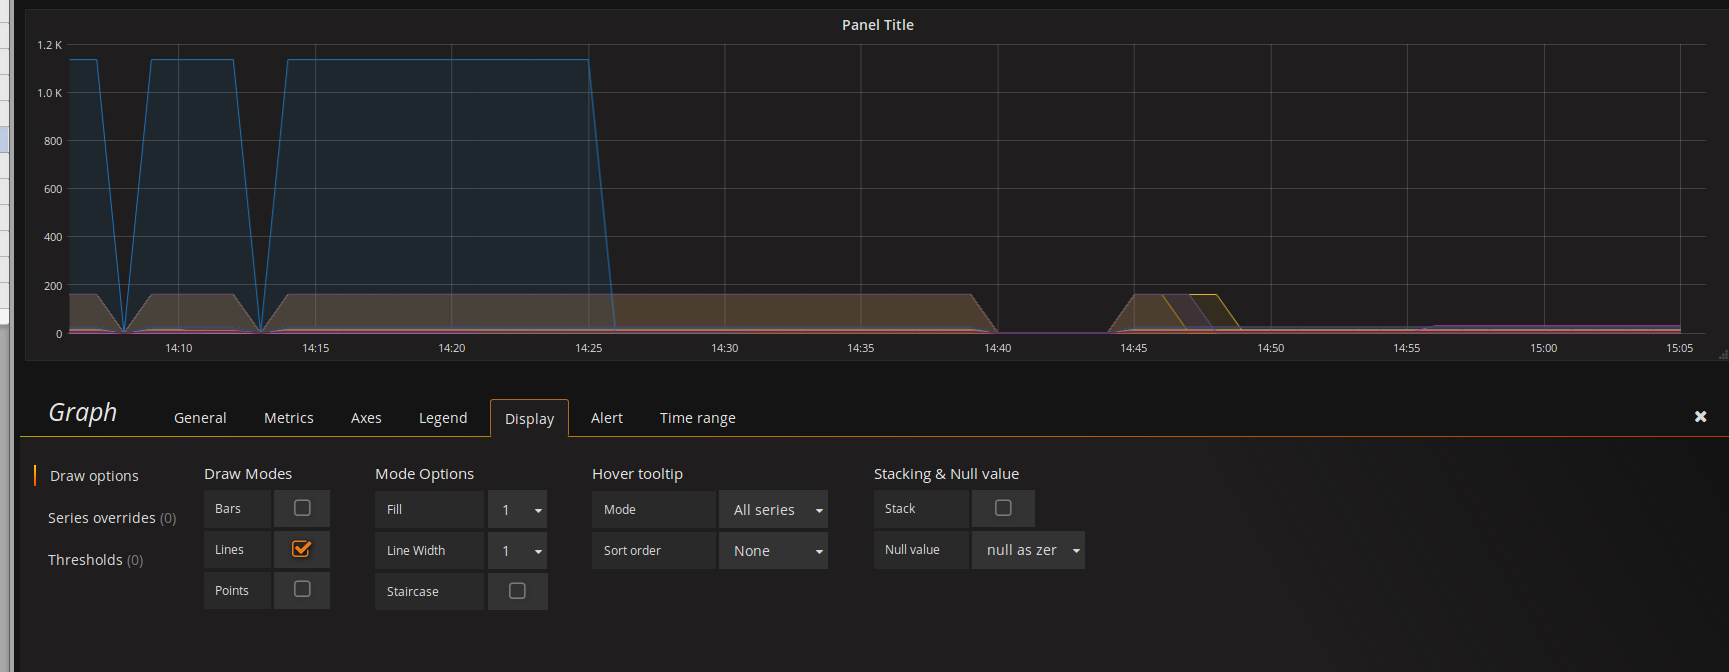Screen dimensions: 1729x672
Task: Open the Line Width dropdown
Action: coord(517,551)
